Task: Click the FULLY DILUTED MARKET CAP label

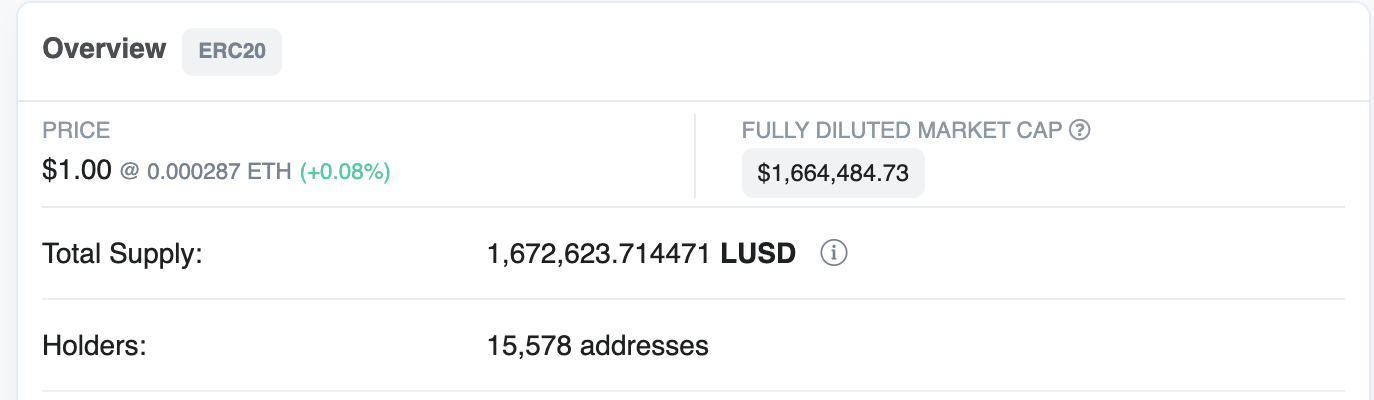Action: coord(902,130)
